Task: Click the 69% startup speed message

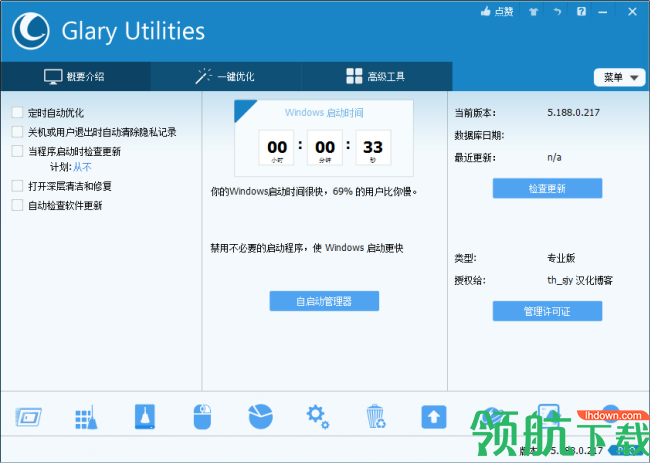Action: [314, 192]
